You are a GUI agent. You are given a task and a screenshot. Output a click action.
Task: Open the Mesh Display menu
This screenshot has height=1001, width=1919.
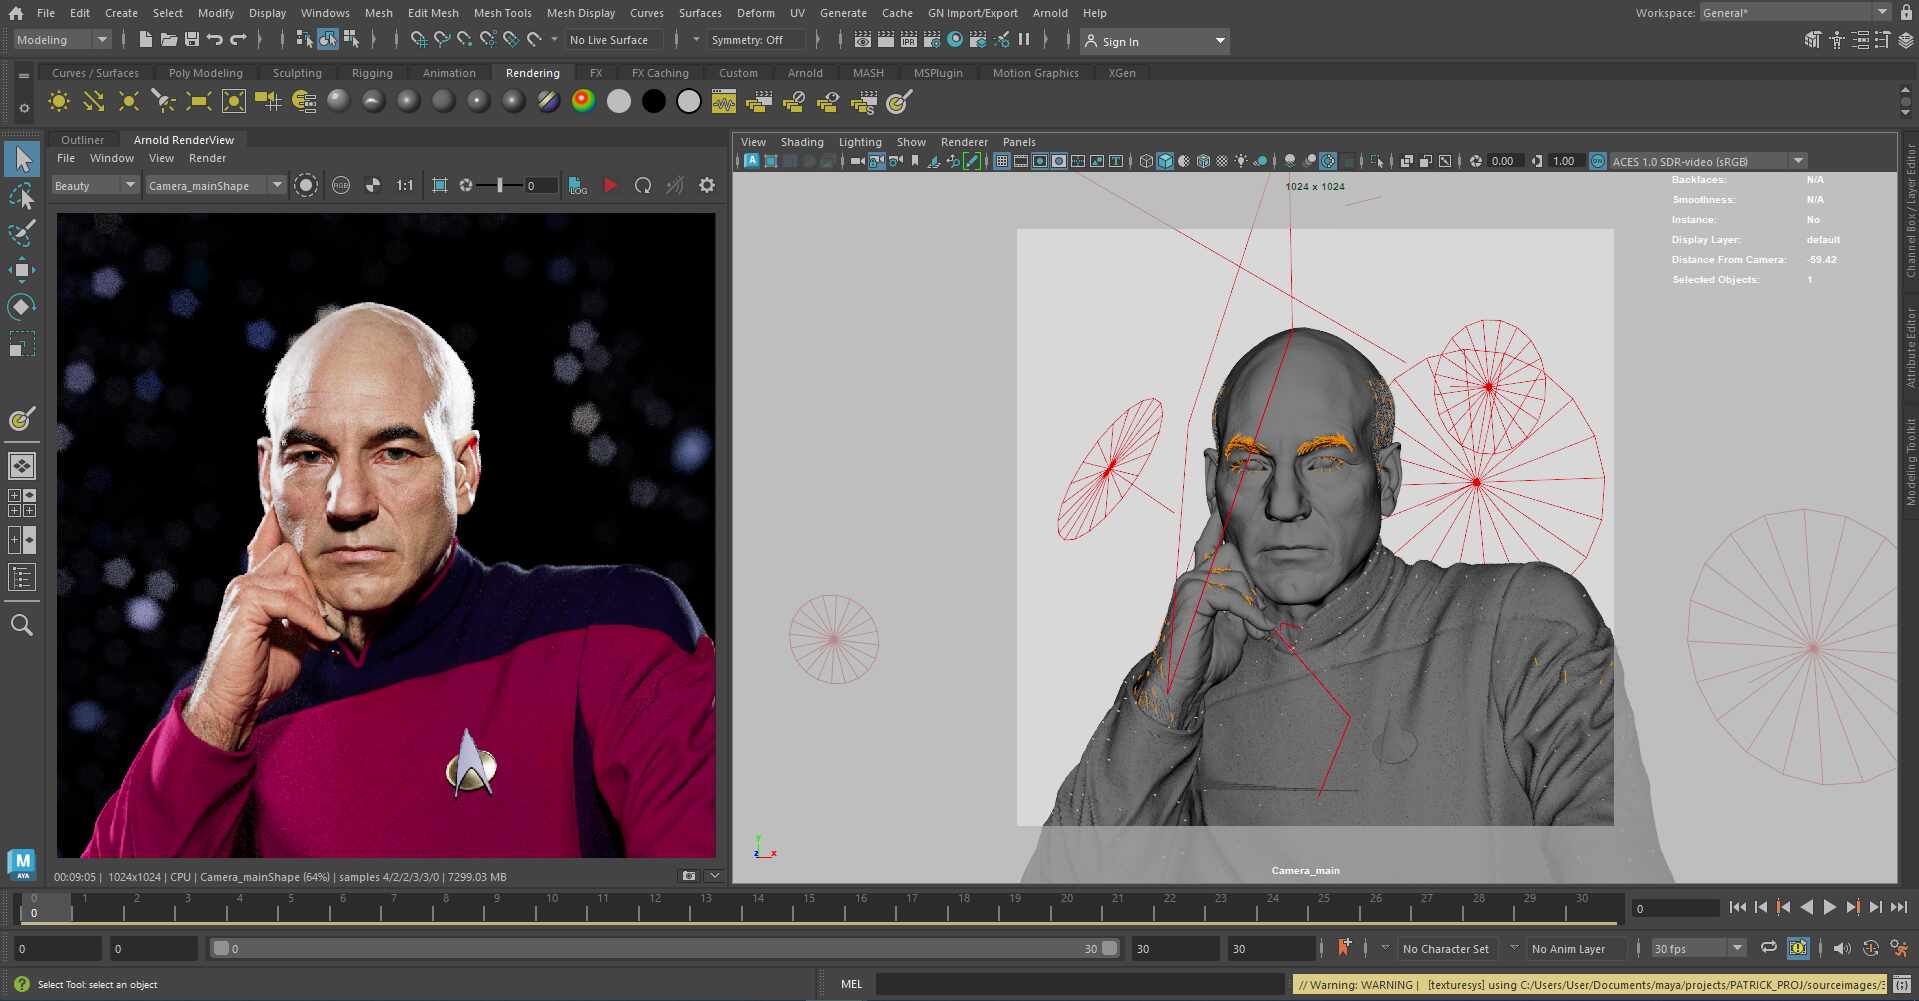[580, 13]
